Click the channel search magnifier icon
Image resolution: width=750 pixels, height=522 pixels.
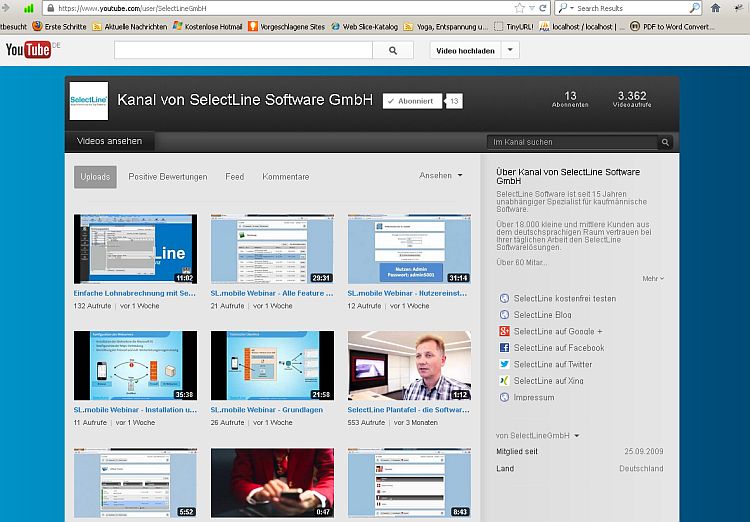point(665,142)
